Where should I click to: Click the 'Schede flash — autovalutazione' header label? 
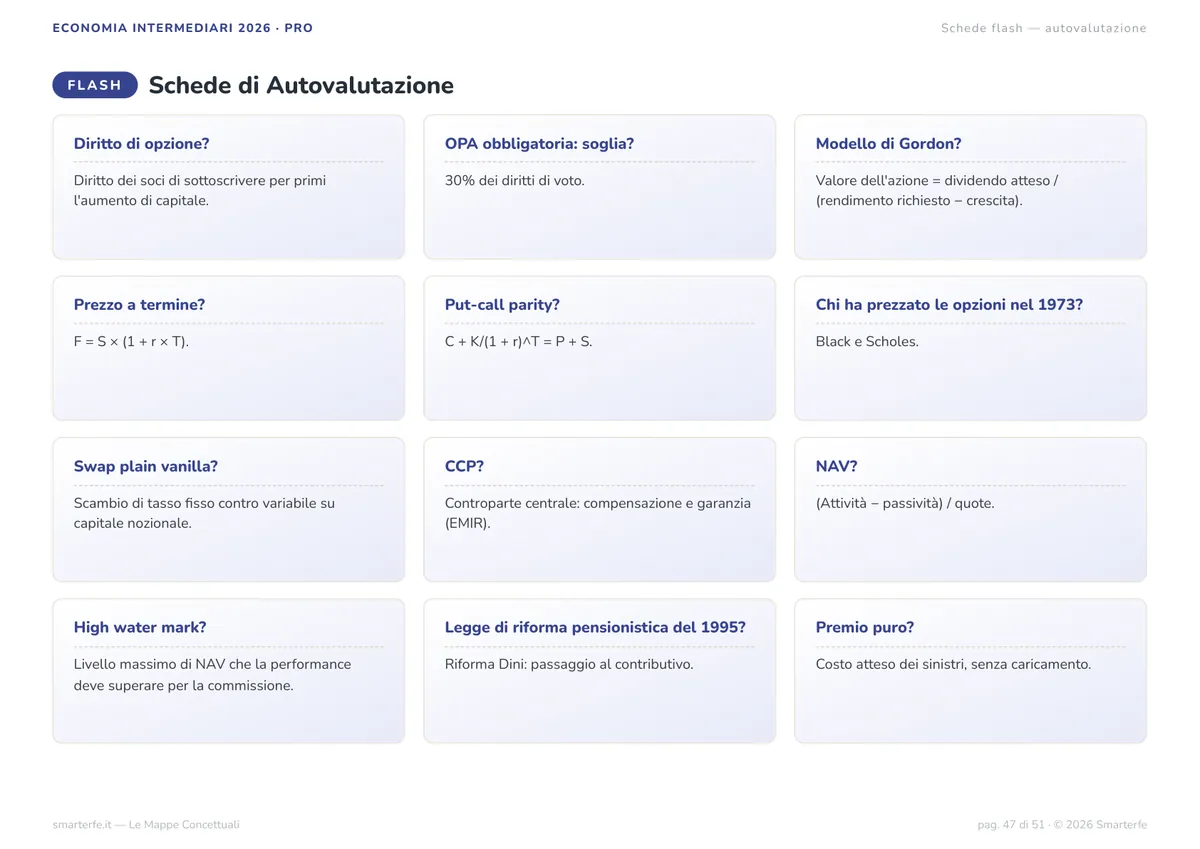click(x=1044, y=28)
